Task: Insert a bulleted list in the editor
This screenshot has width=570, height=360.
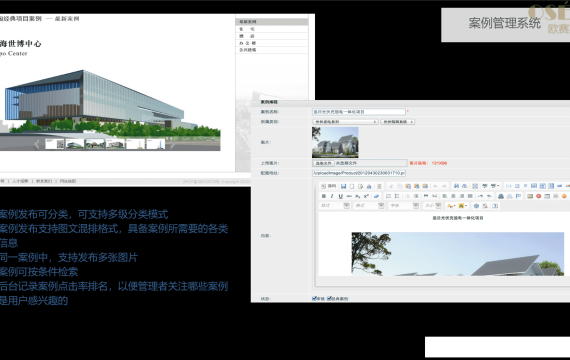Action: click(x=397, y=196)
